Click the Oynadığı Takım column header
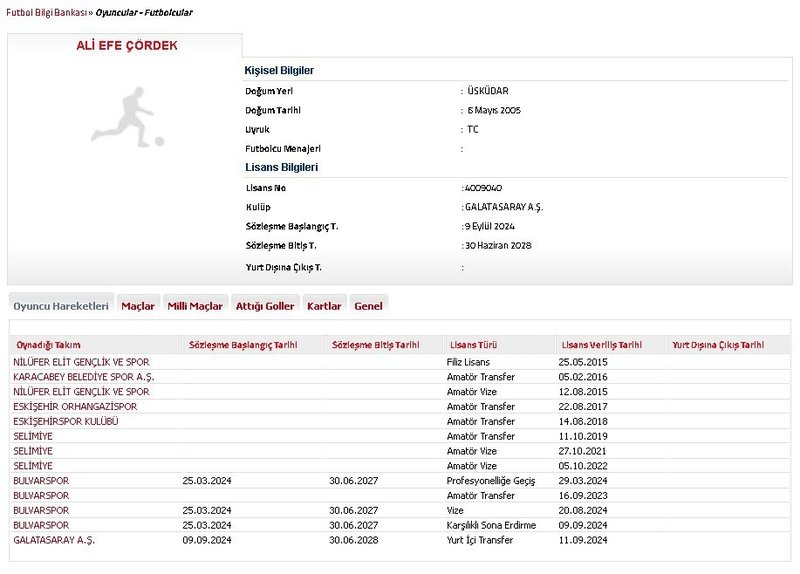 click(48, 345)
